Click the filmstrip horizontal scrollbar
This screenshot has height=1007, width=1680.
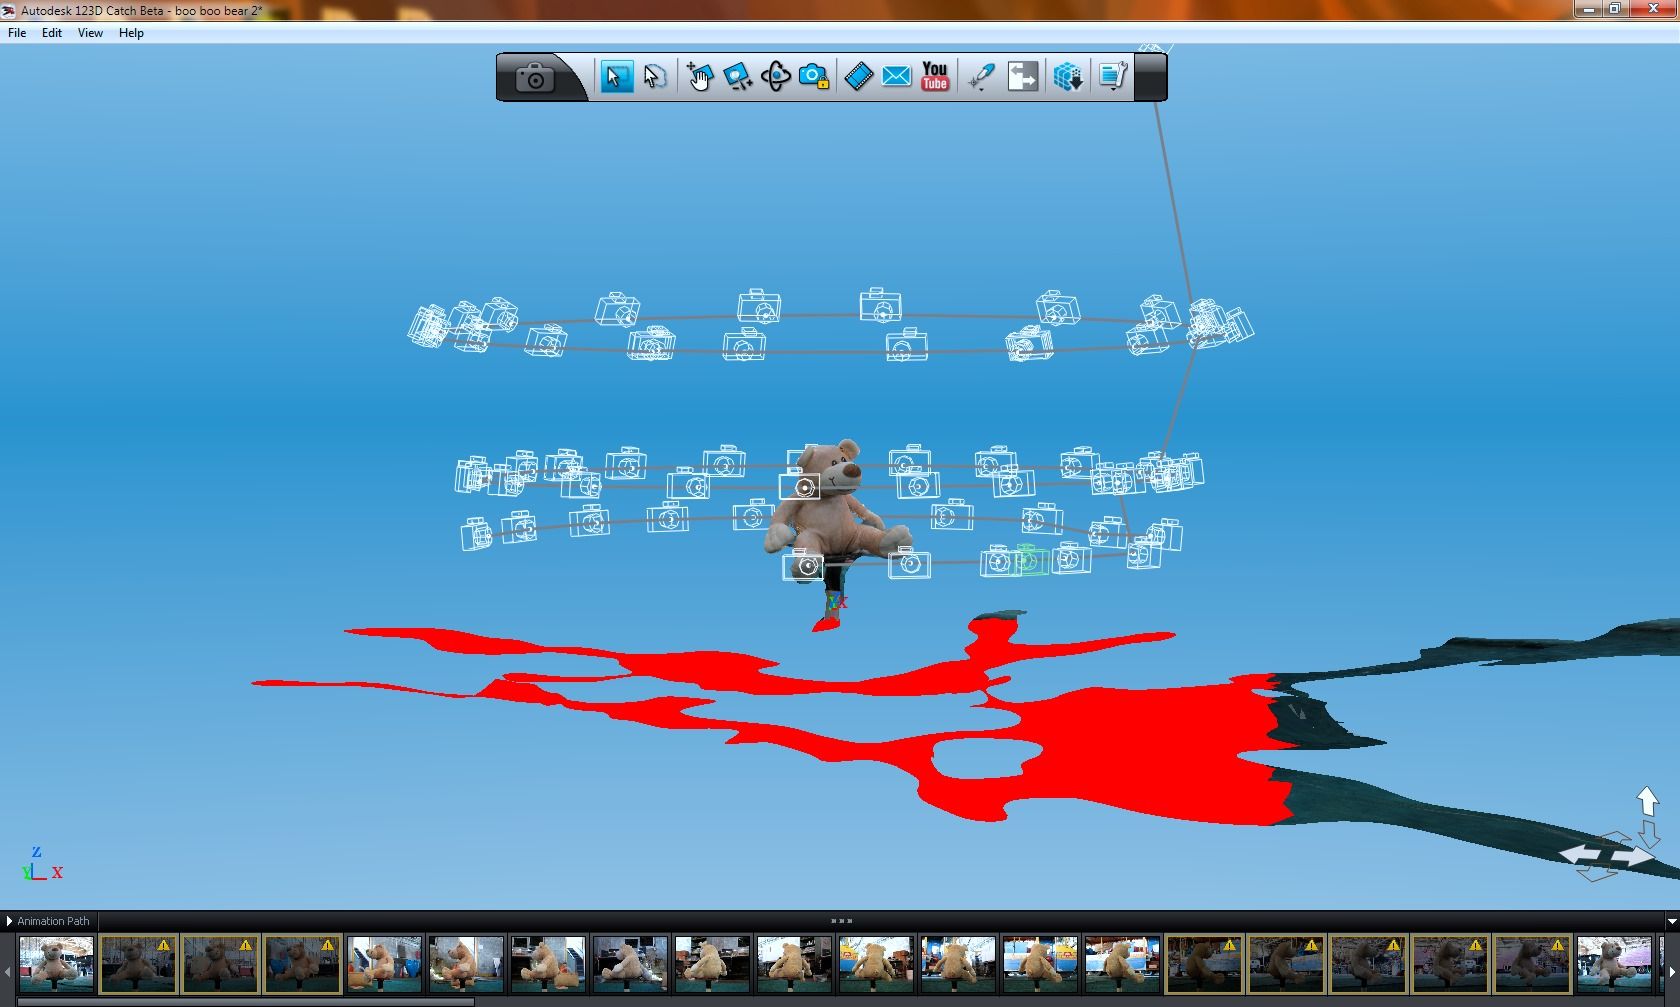tap(240, 1001)
